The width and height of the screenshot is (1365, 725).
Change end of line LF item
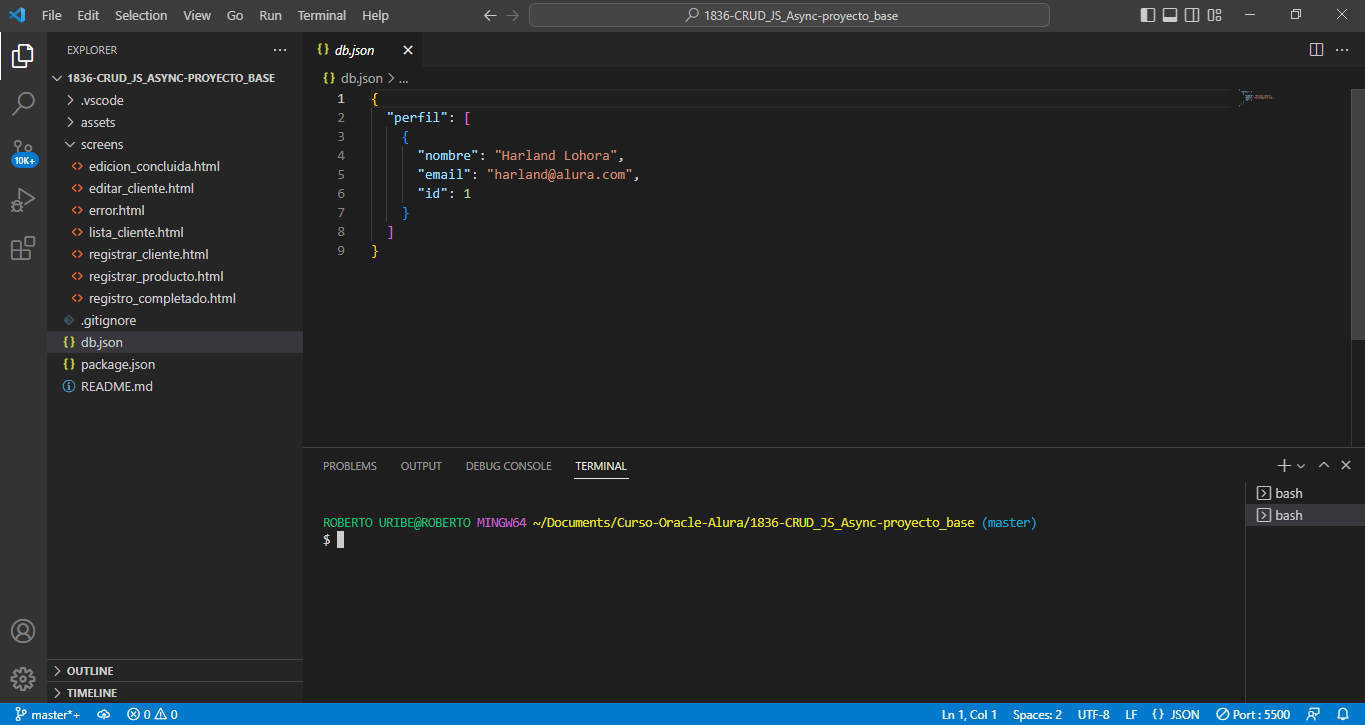point(1131,715)
